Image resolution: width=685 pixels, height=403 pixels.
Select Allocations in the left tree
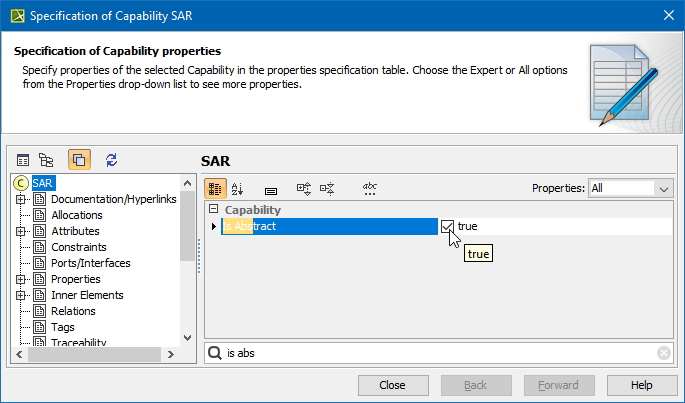(77, 215)
